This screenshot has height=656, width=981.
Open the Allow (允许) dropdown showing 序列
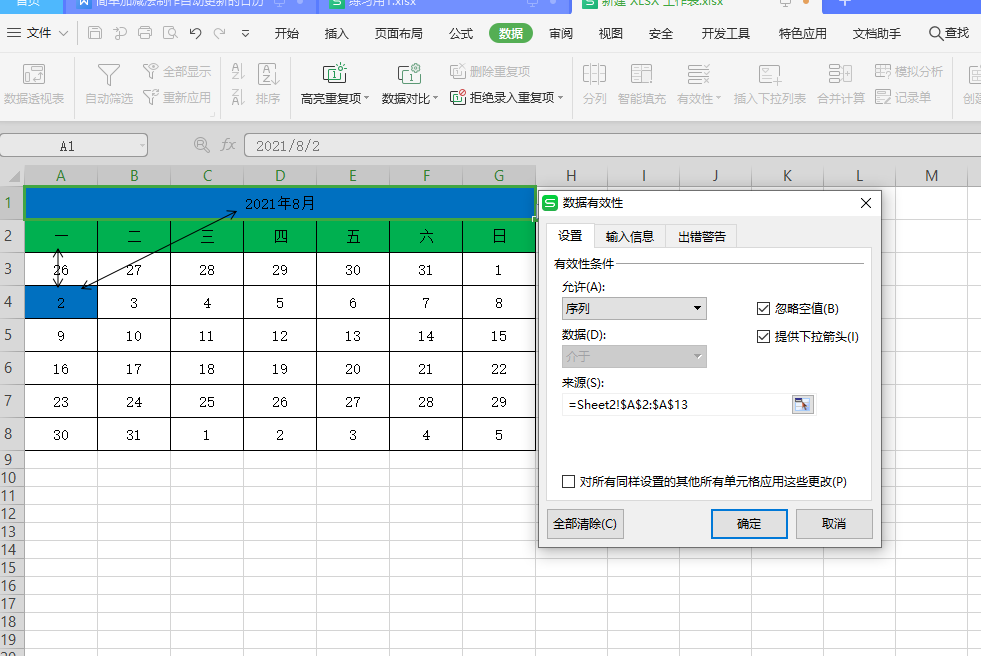[634, 308]
